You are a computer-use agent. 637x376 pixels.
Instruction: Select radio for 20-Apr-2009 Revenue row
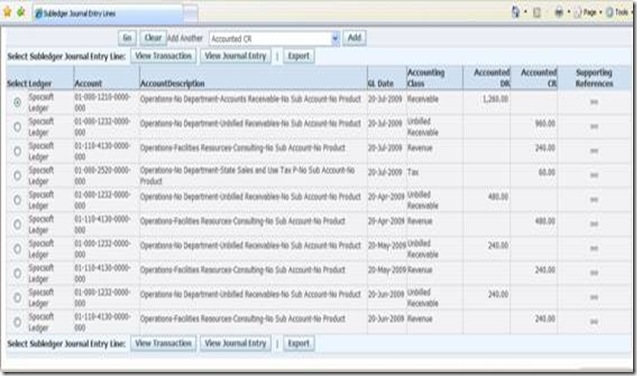pyautogui.click(x=17, y=224)
